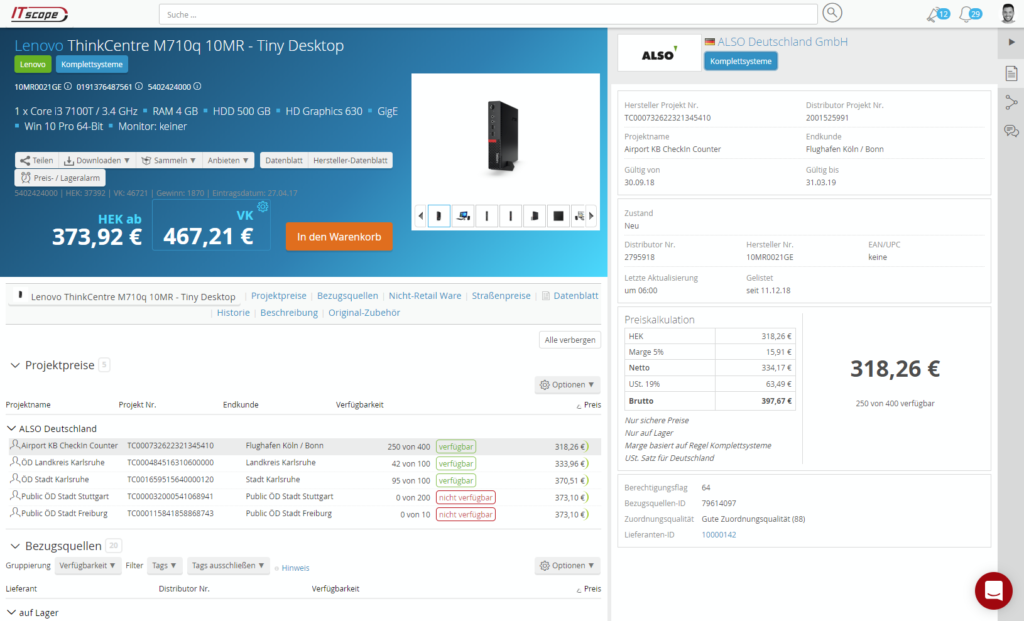Click the main product image
Viewport: 1024px width, 621px height.
(x=504, y=136)
